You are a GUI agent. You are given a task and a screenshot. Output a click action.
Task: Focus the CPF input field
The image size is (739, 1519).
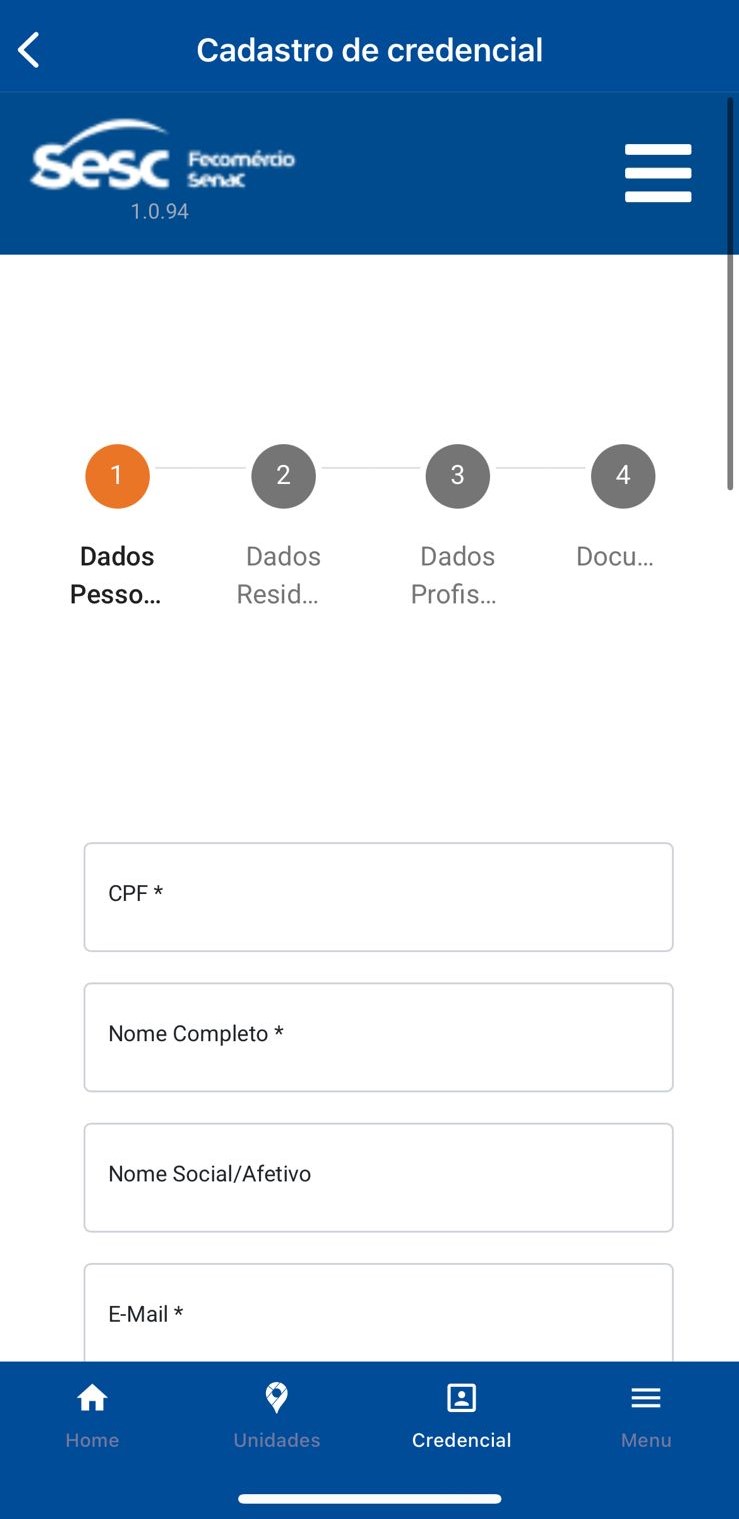pos(378,897)
